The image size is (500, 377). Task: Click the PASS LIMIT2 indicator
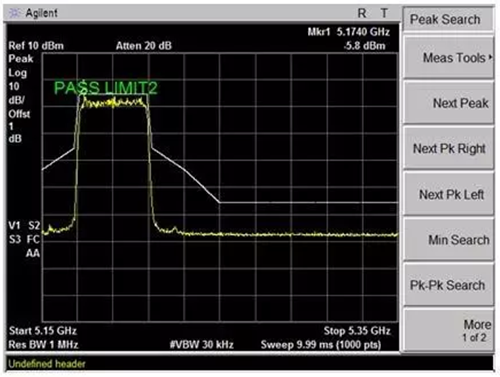pos(106,88)
